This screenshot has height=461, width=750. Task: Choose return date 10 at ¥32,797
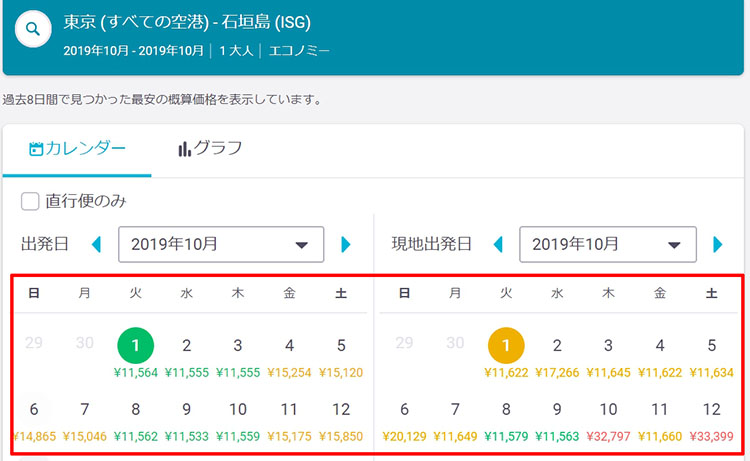608,421
